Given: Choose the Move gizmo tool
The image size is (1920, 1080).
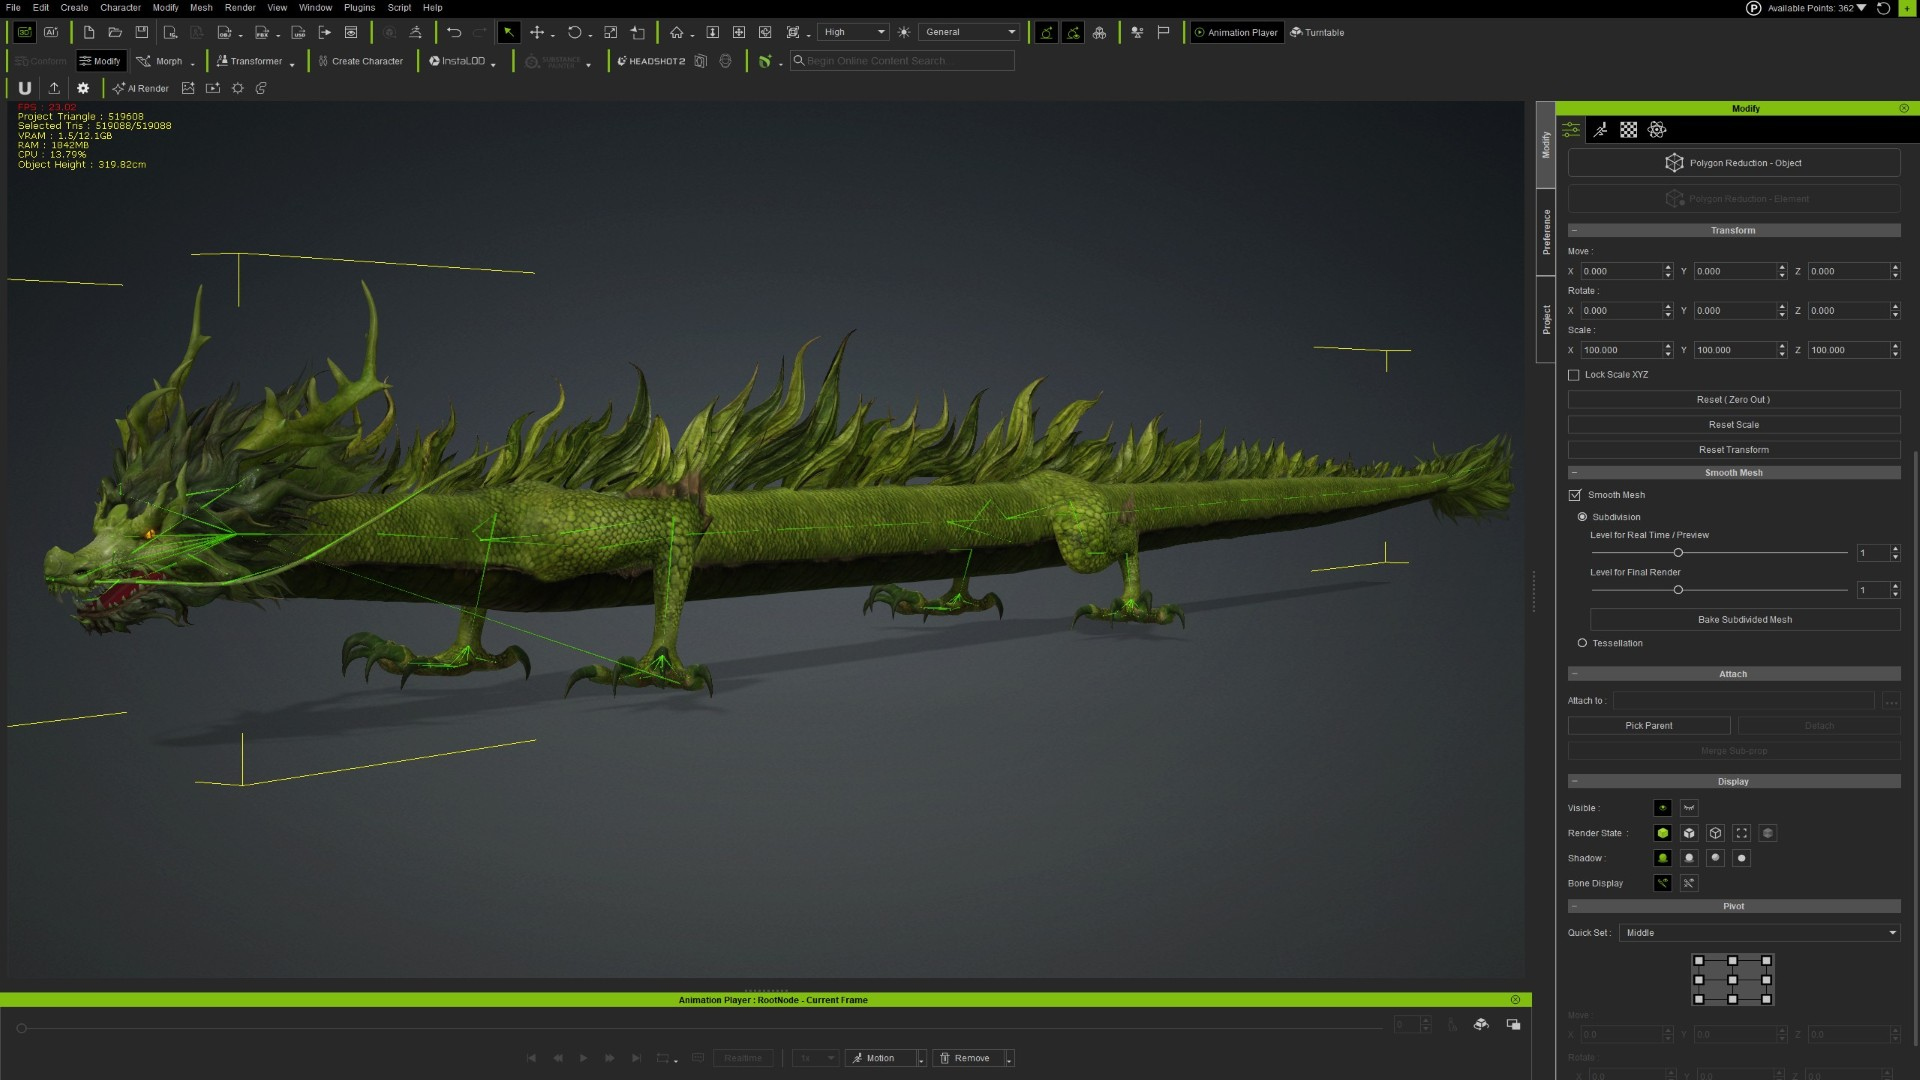Looking at the screenshot, I should [x=537, y=32].
